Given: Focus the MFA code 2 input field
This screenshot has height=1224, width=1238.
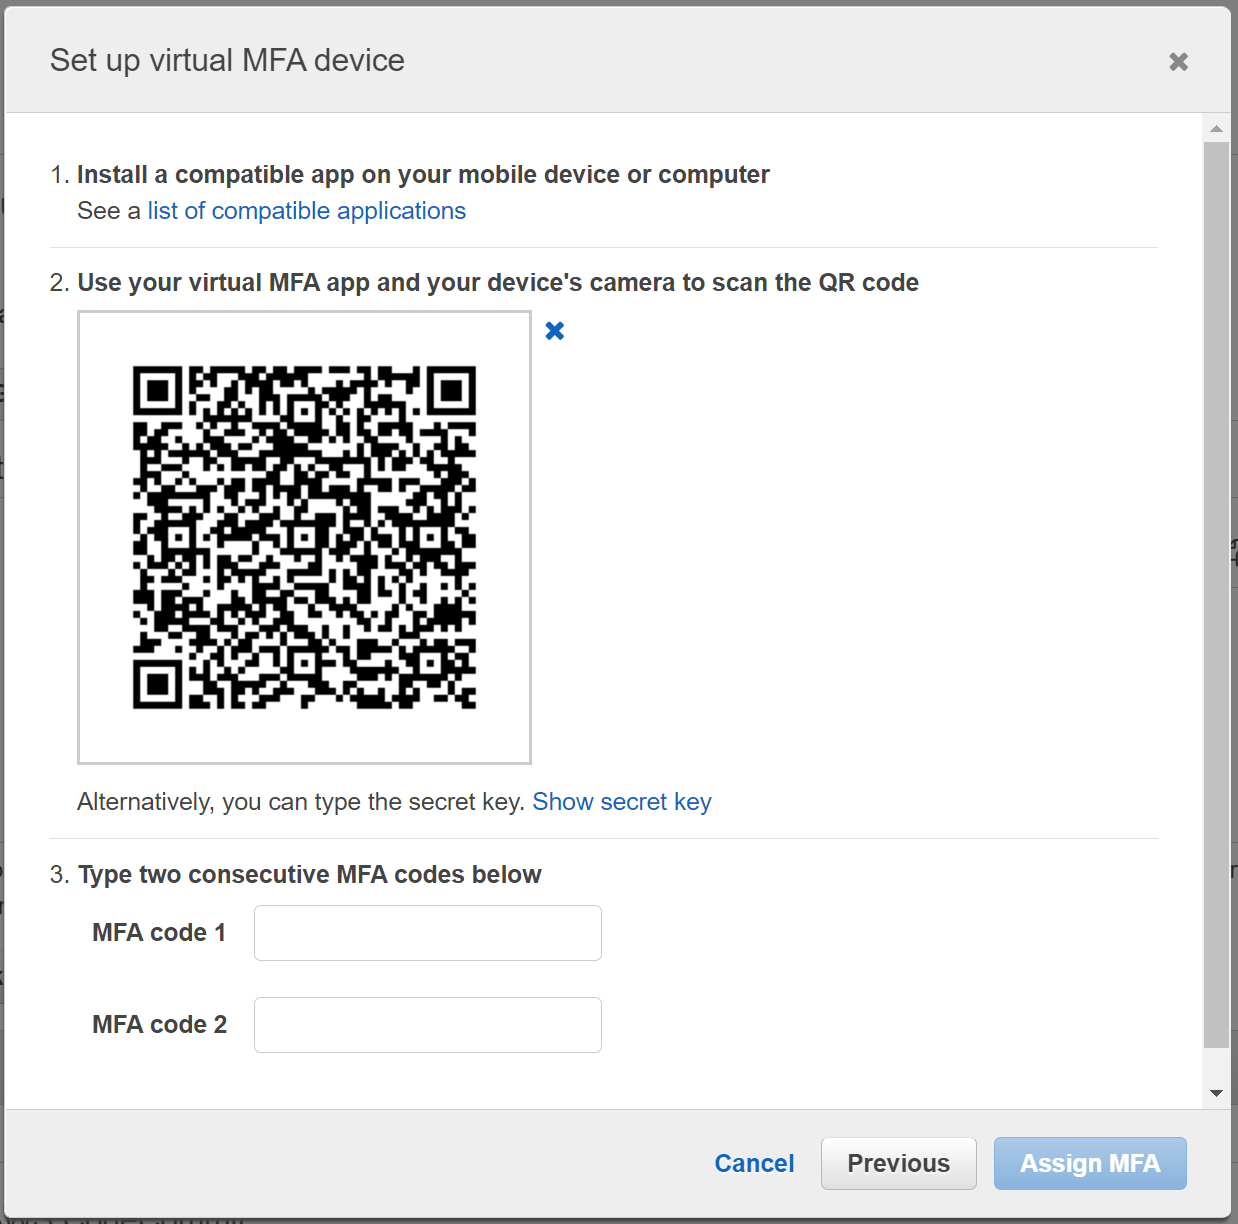Looking at the screenshot, I should click(x=427, y=1025).
